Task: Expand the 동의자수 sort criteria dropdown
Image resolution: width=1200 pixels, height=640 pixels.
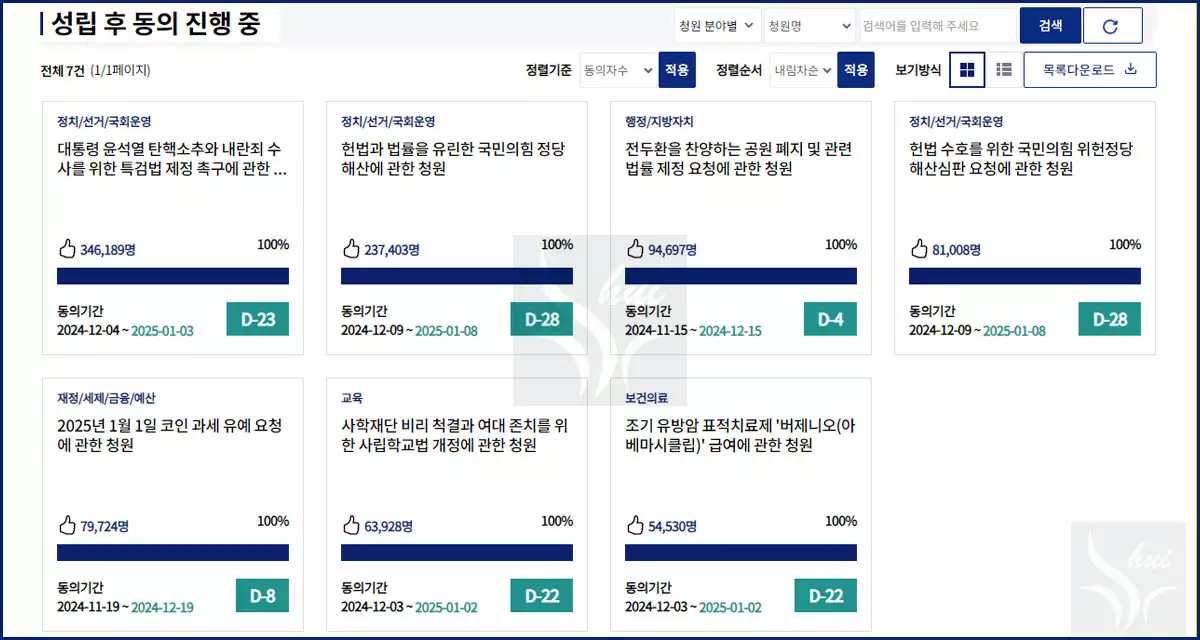Action: tap(617, 71)
